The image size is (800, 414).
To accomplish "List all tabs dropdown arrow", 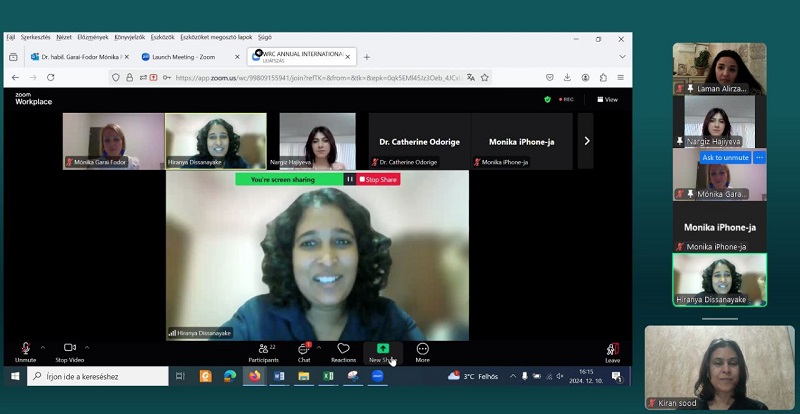I will [622, 57].
